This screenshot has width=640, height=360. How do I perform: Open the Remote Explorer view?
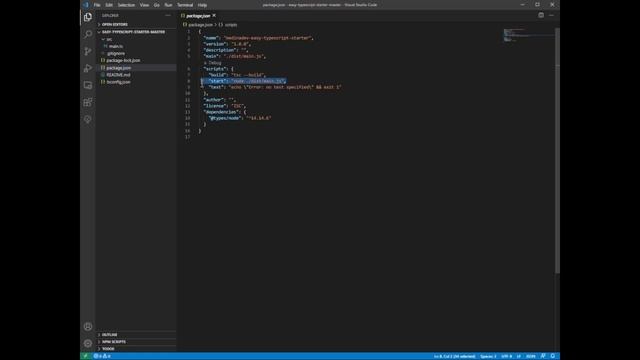click(x=88, y=85)
